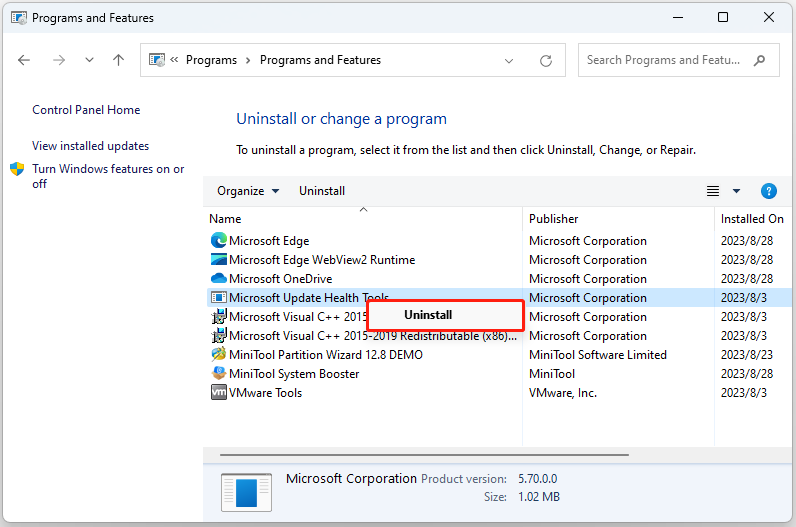Click the window title bar icon
This screenshot has width=796, height=527.
[19, 18]
